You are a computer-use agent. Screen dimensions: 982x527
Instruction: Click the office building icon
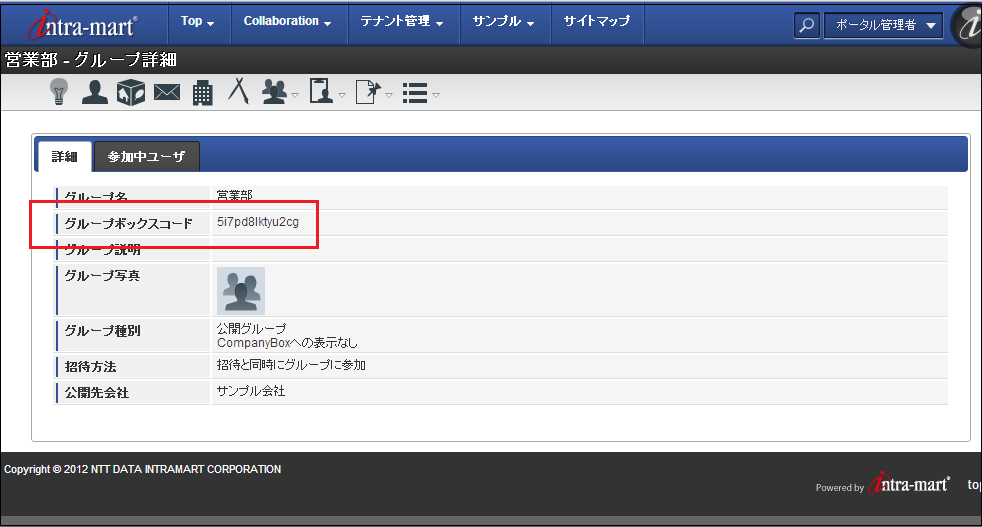click(x=202, y=93)
